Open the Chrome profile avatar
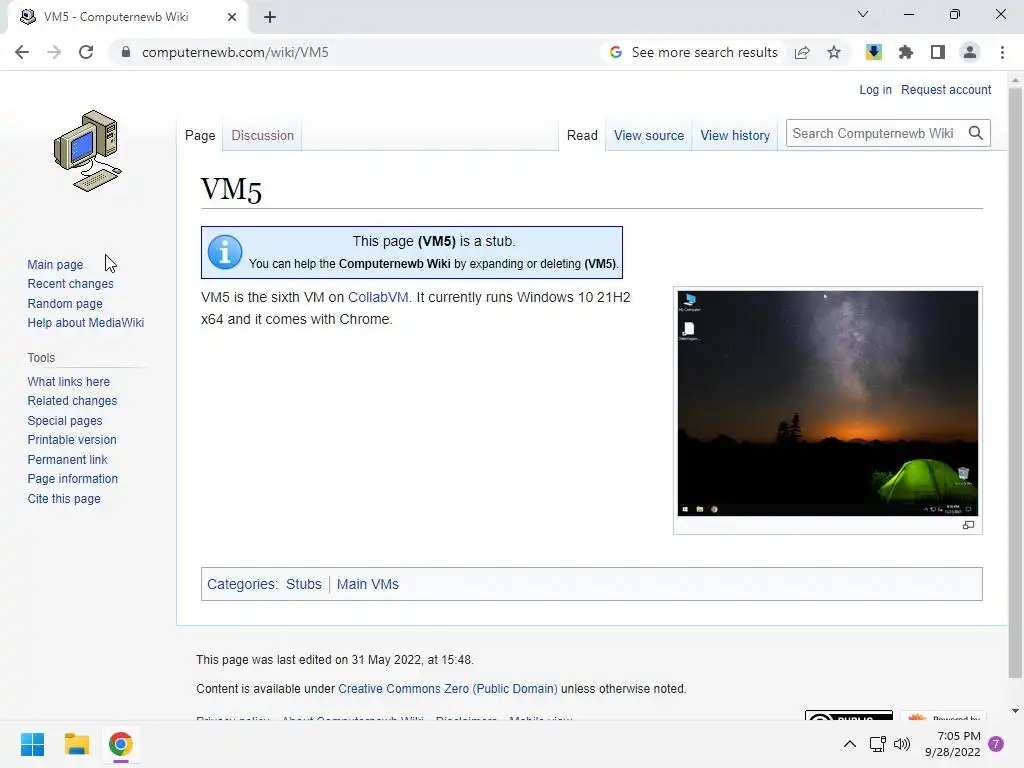This screenshot has width=1024, height=768. (x=970, y=52)
